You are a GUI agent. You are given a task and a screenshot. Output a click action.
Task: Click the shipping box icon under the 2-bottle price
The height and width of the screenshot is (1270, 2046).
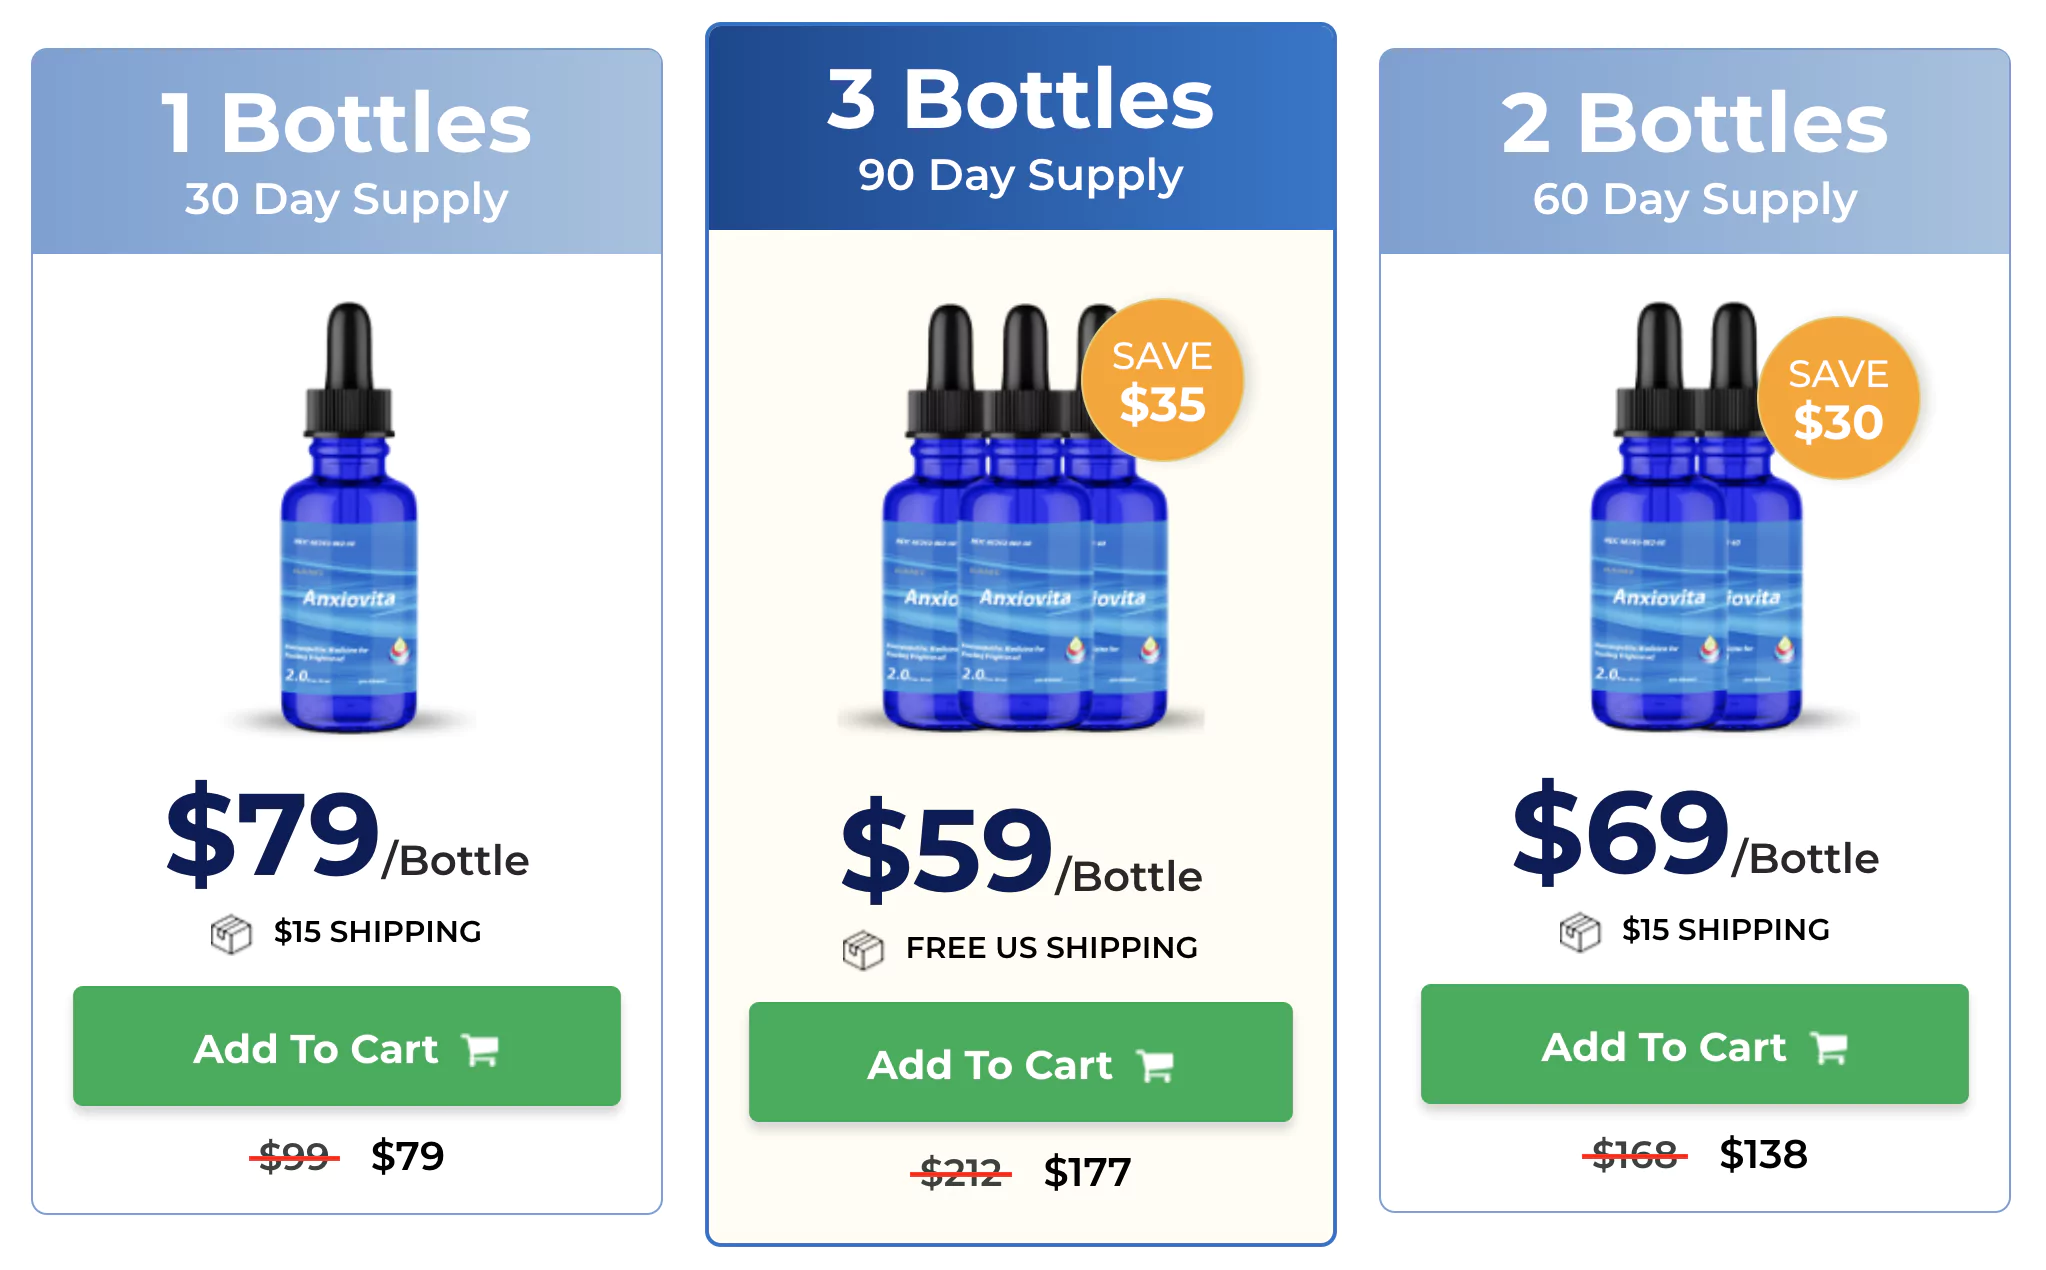pos(1580,930)
